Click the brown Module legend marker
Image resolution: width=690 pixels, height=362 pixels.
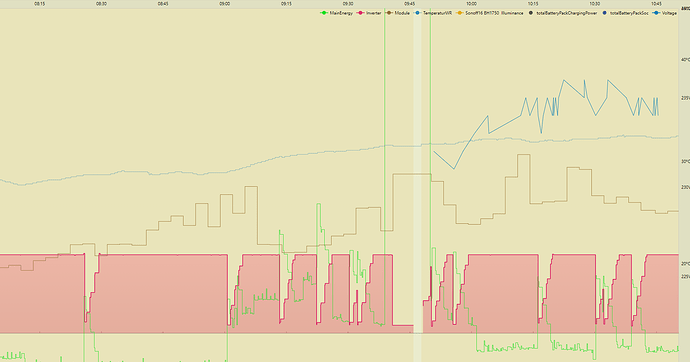pyautogui.click(x=389, y=13)
